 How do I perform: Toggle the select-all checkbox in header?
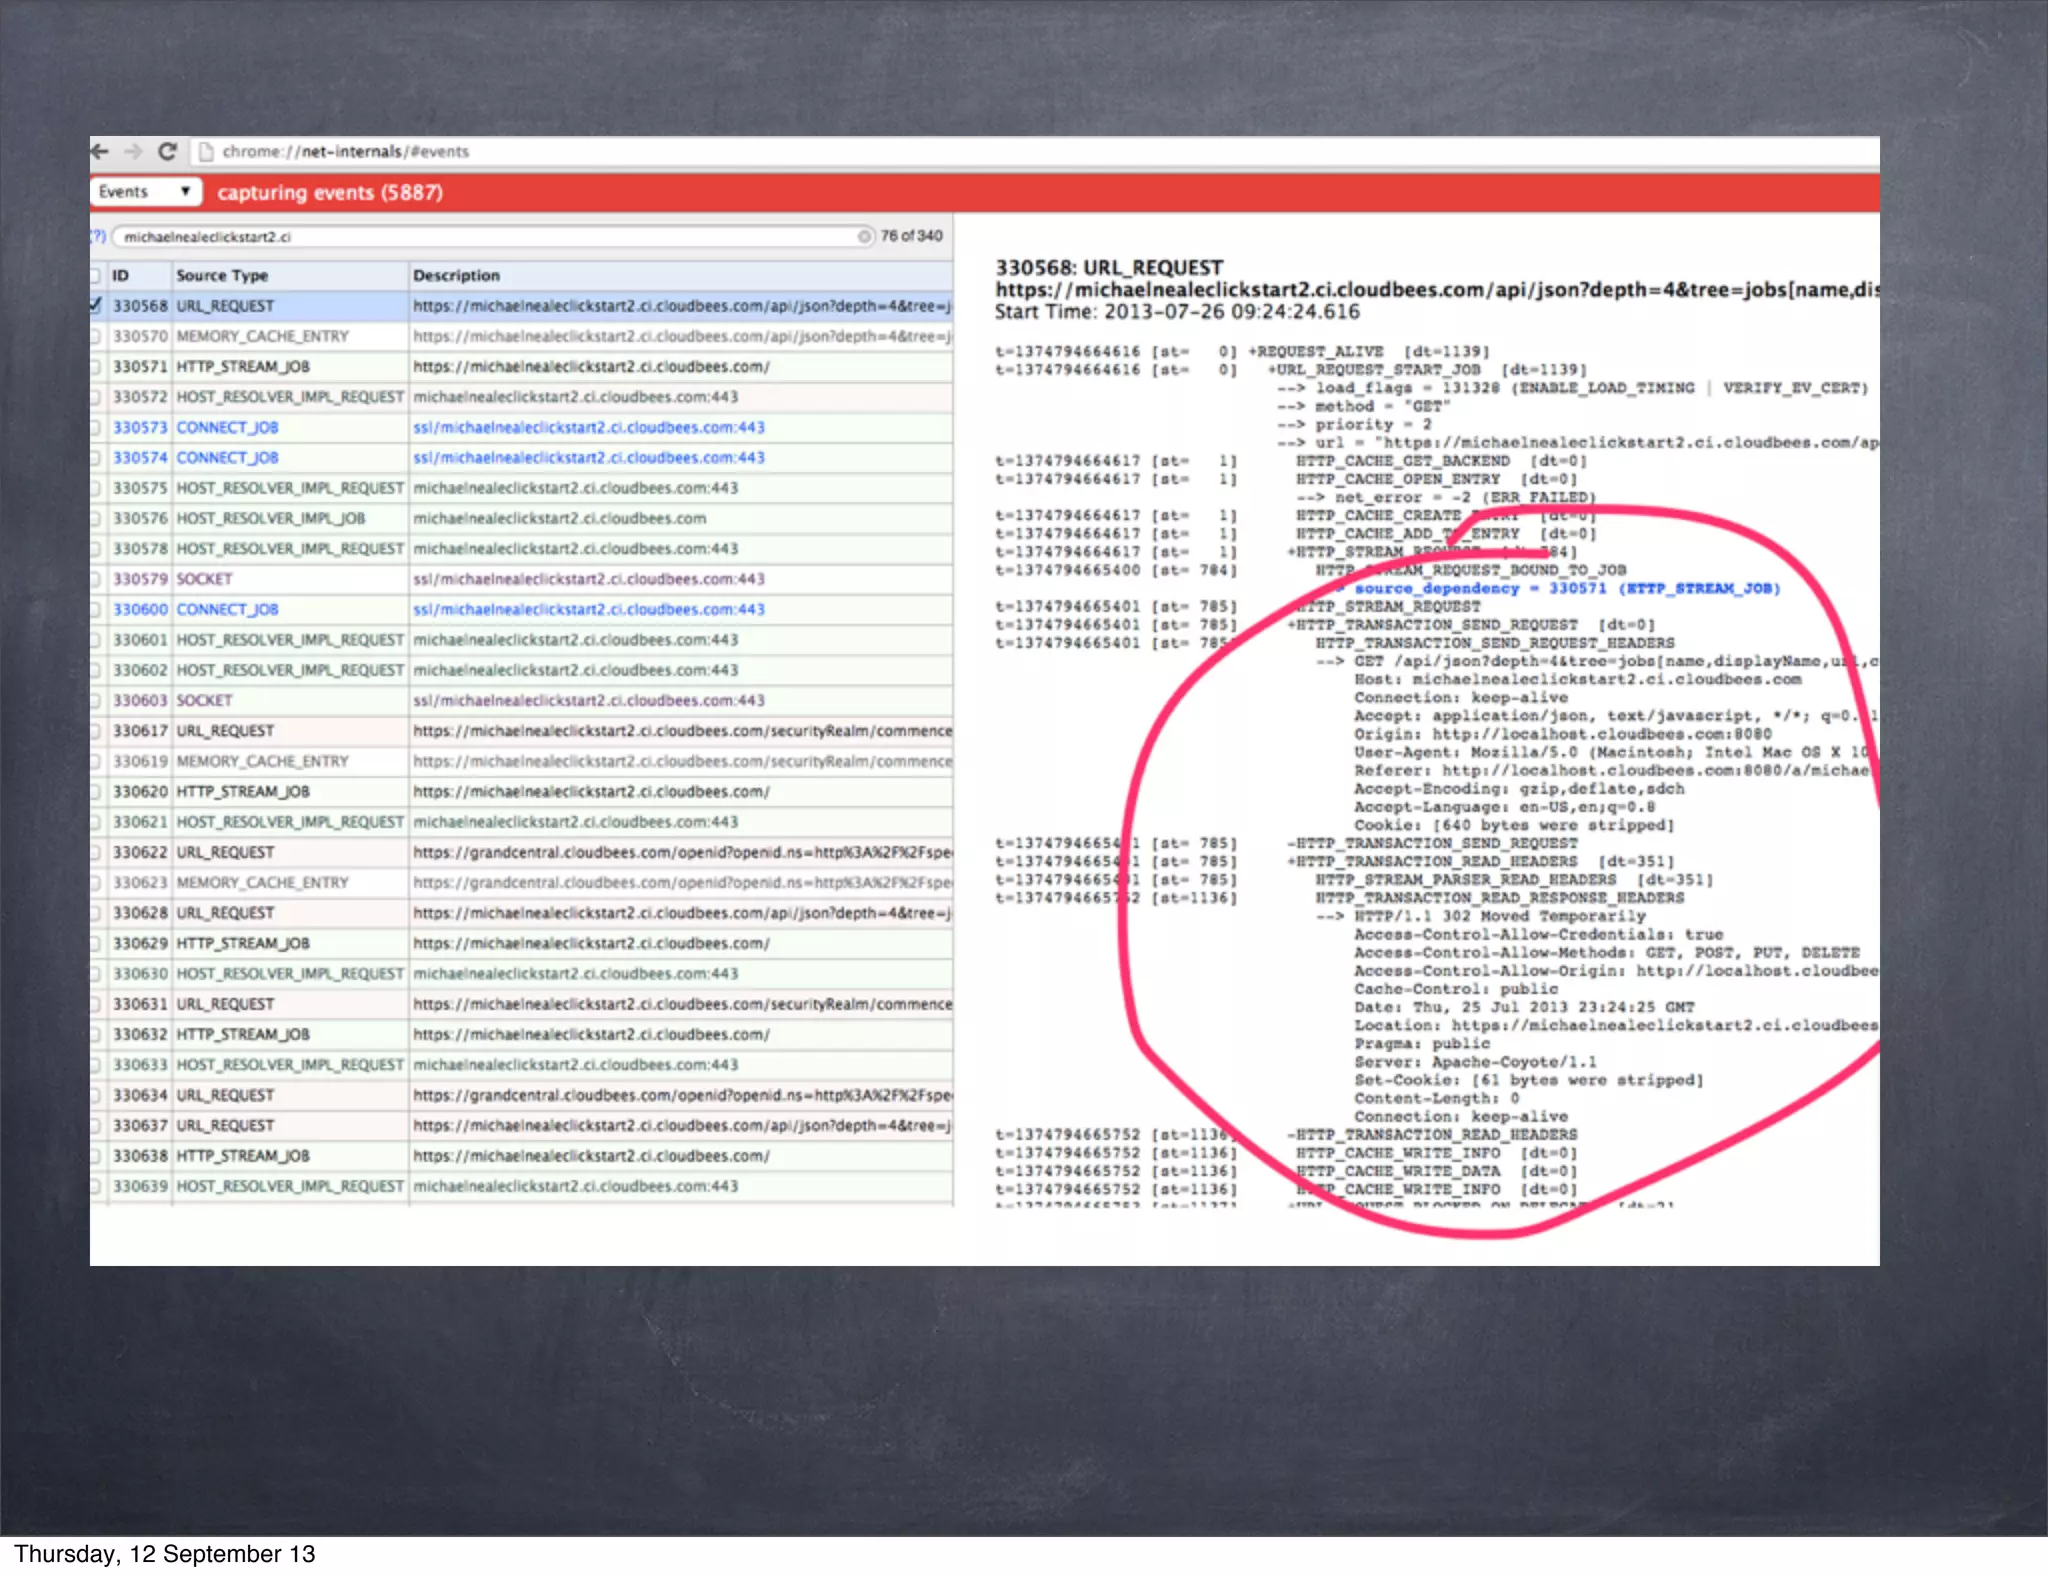pyautogui.click(x=95, y=276)
